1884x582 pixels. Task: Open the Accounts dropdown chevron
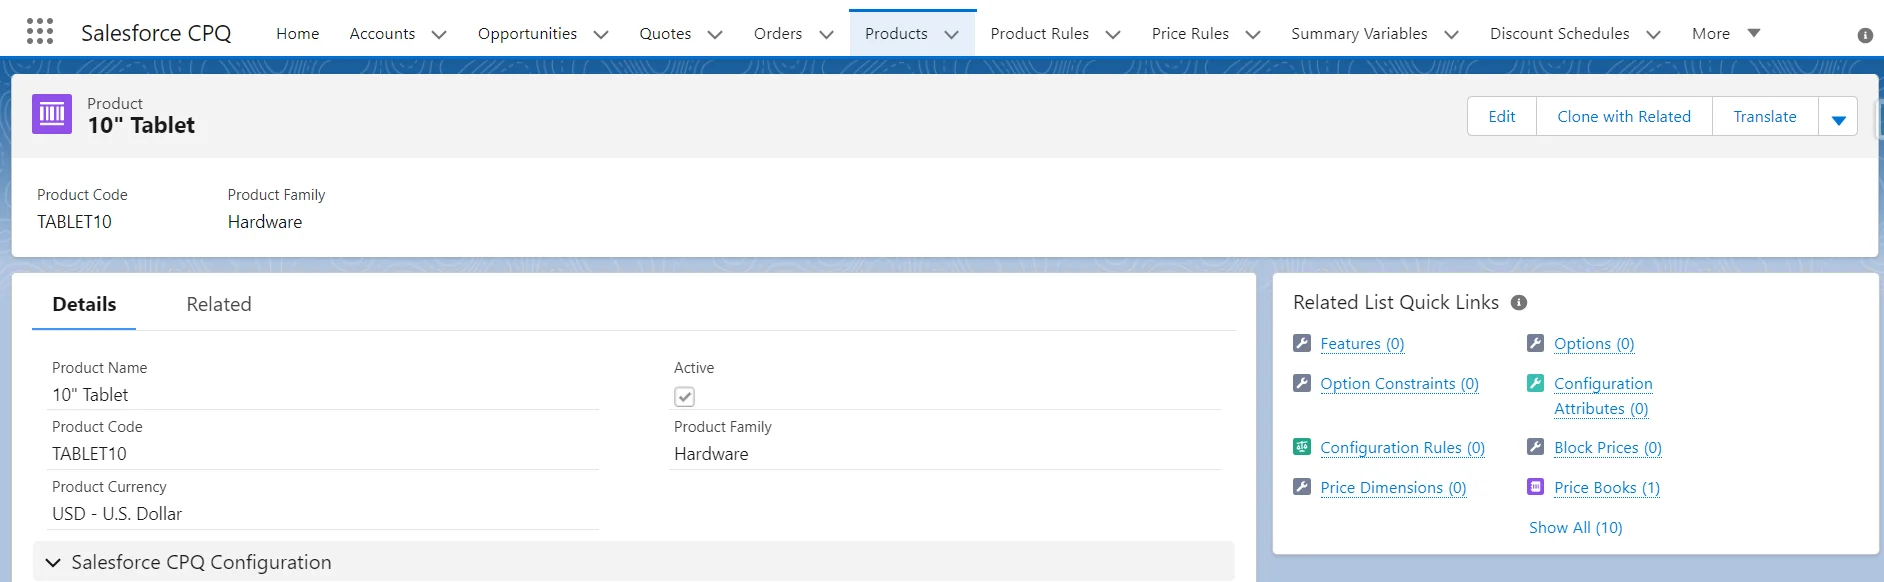[439, 35]
